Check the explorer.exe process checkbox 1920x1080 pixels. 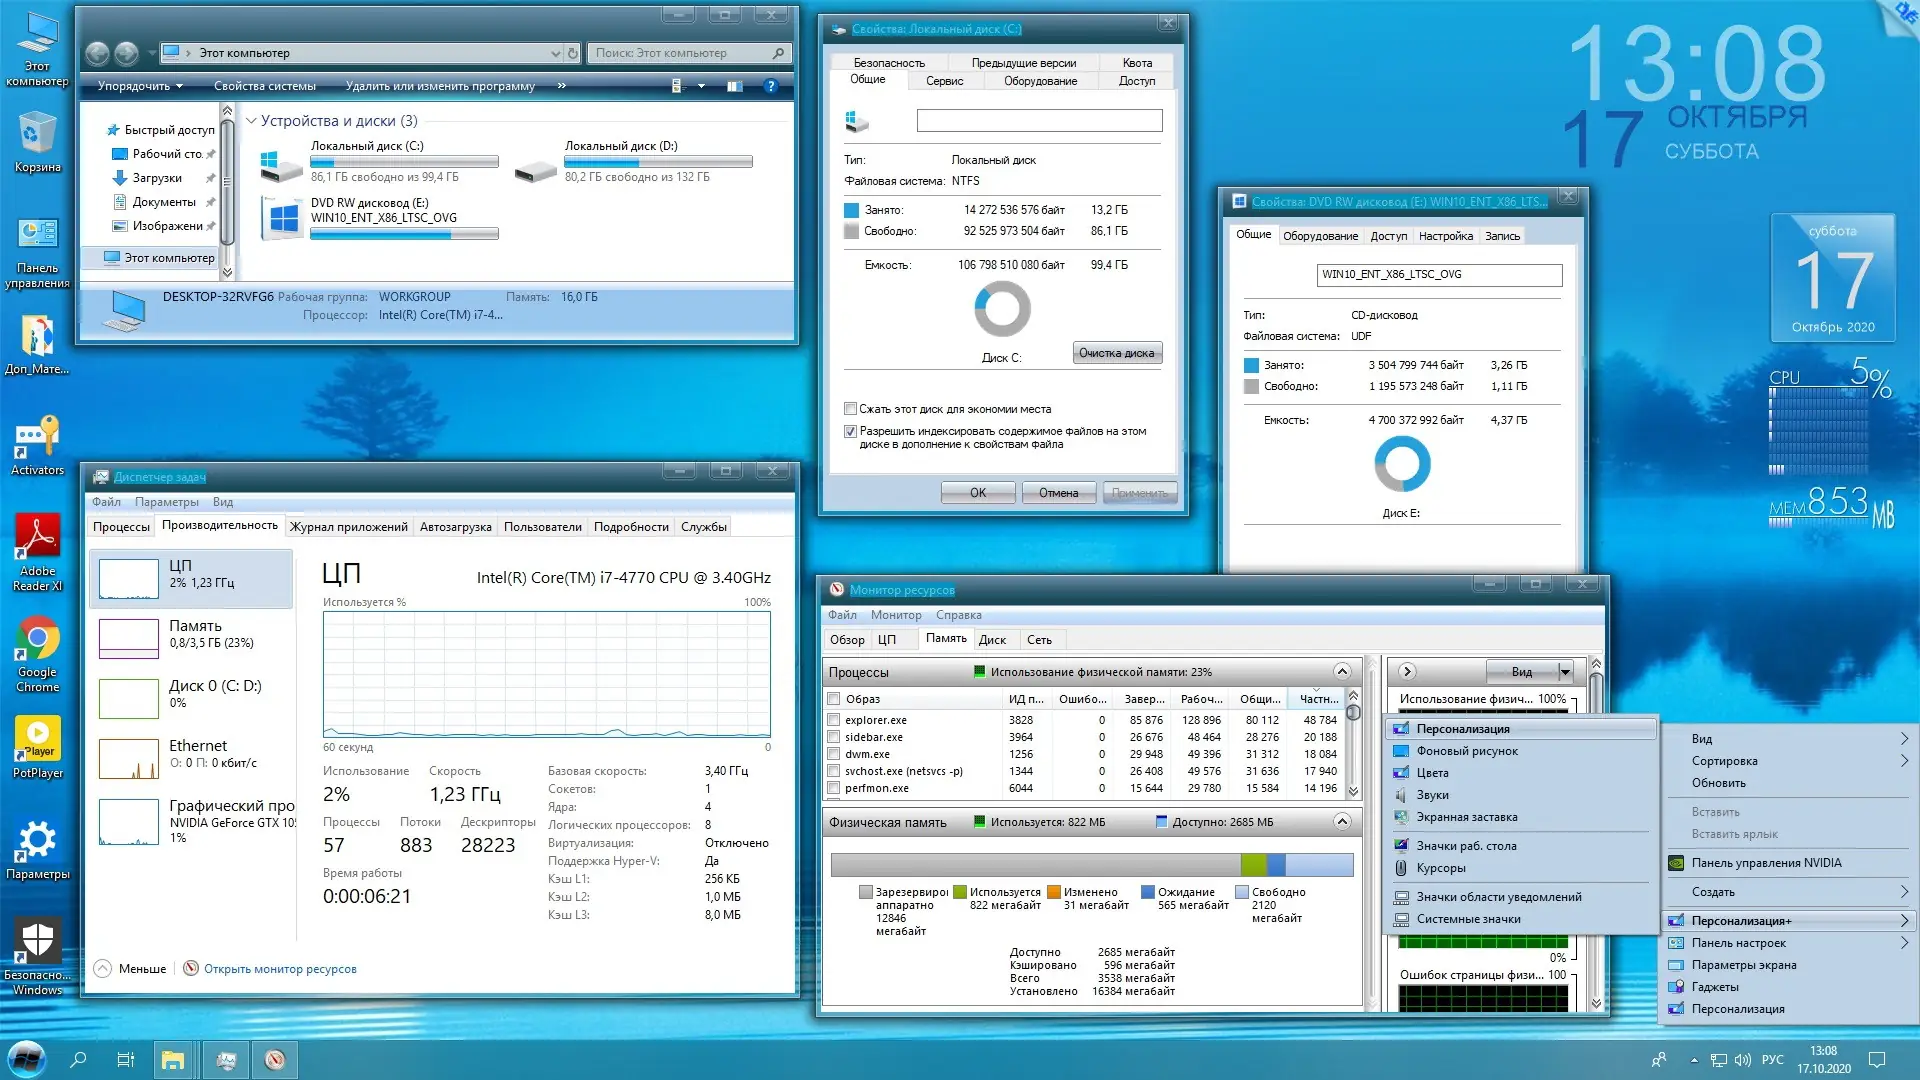click(834, 720)
